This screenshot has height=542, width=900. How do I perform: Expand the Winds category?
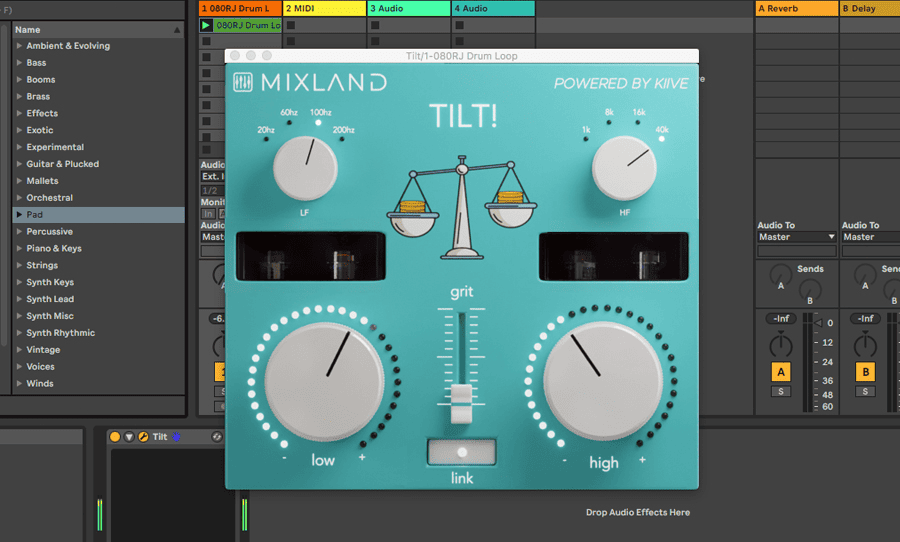click(x=19, y=383)
